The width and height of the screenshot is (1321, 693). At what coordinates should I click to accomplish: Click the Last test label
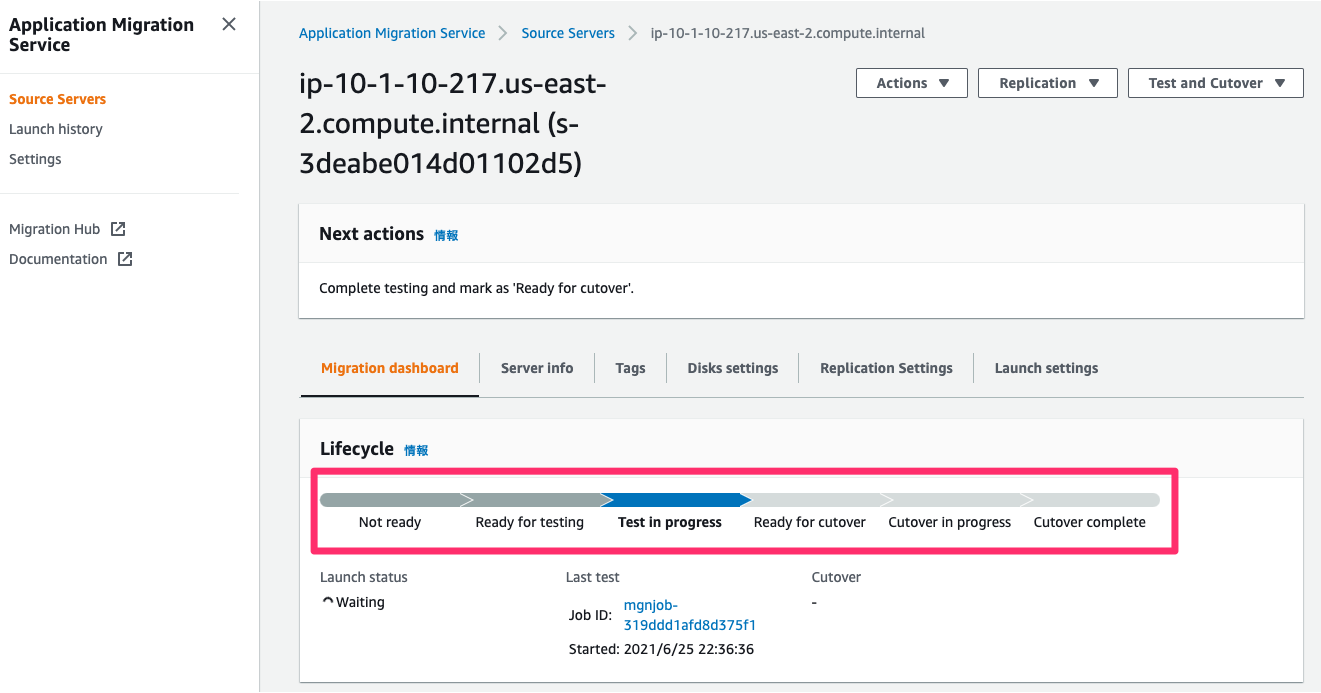593,577
